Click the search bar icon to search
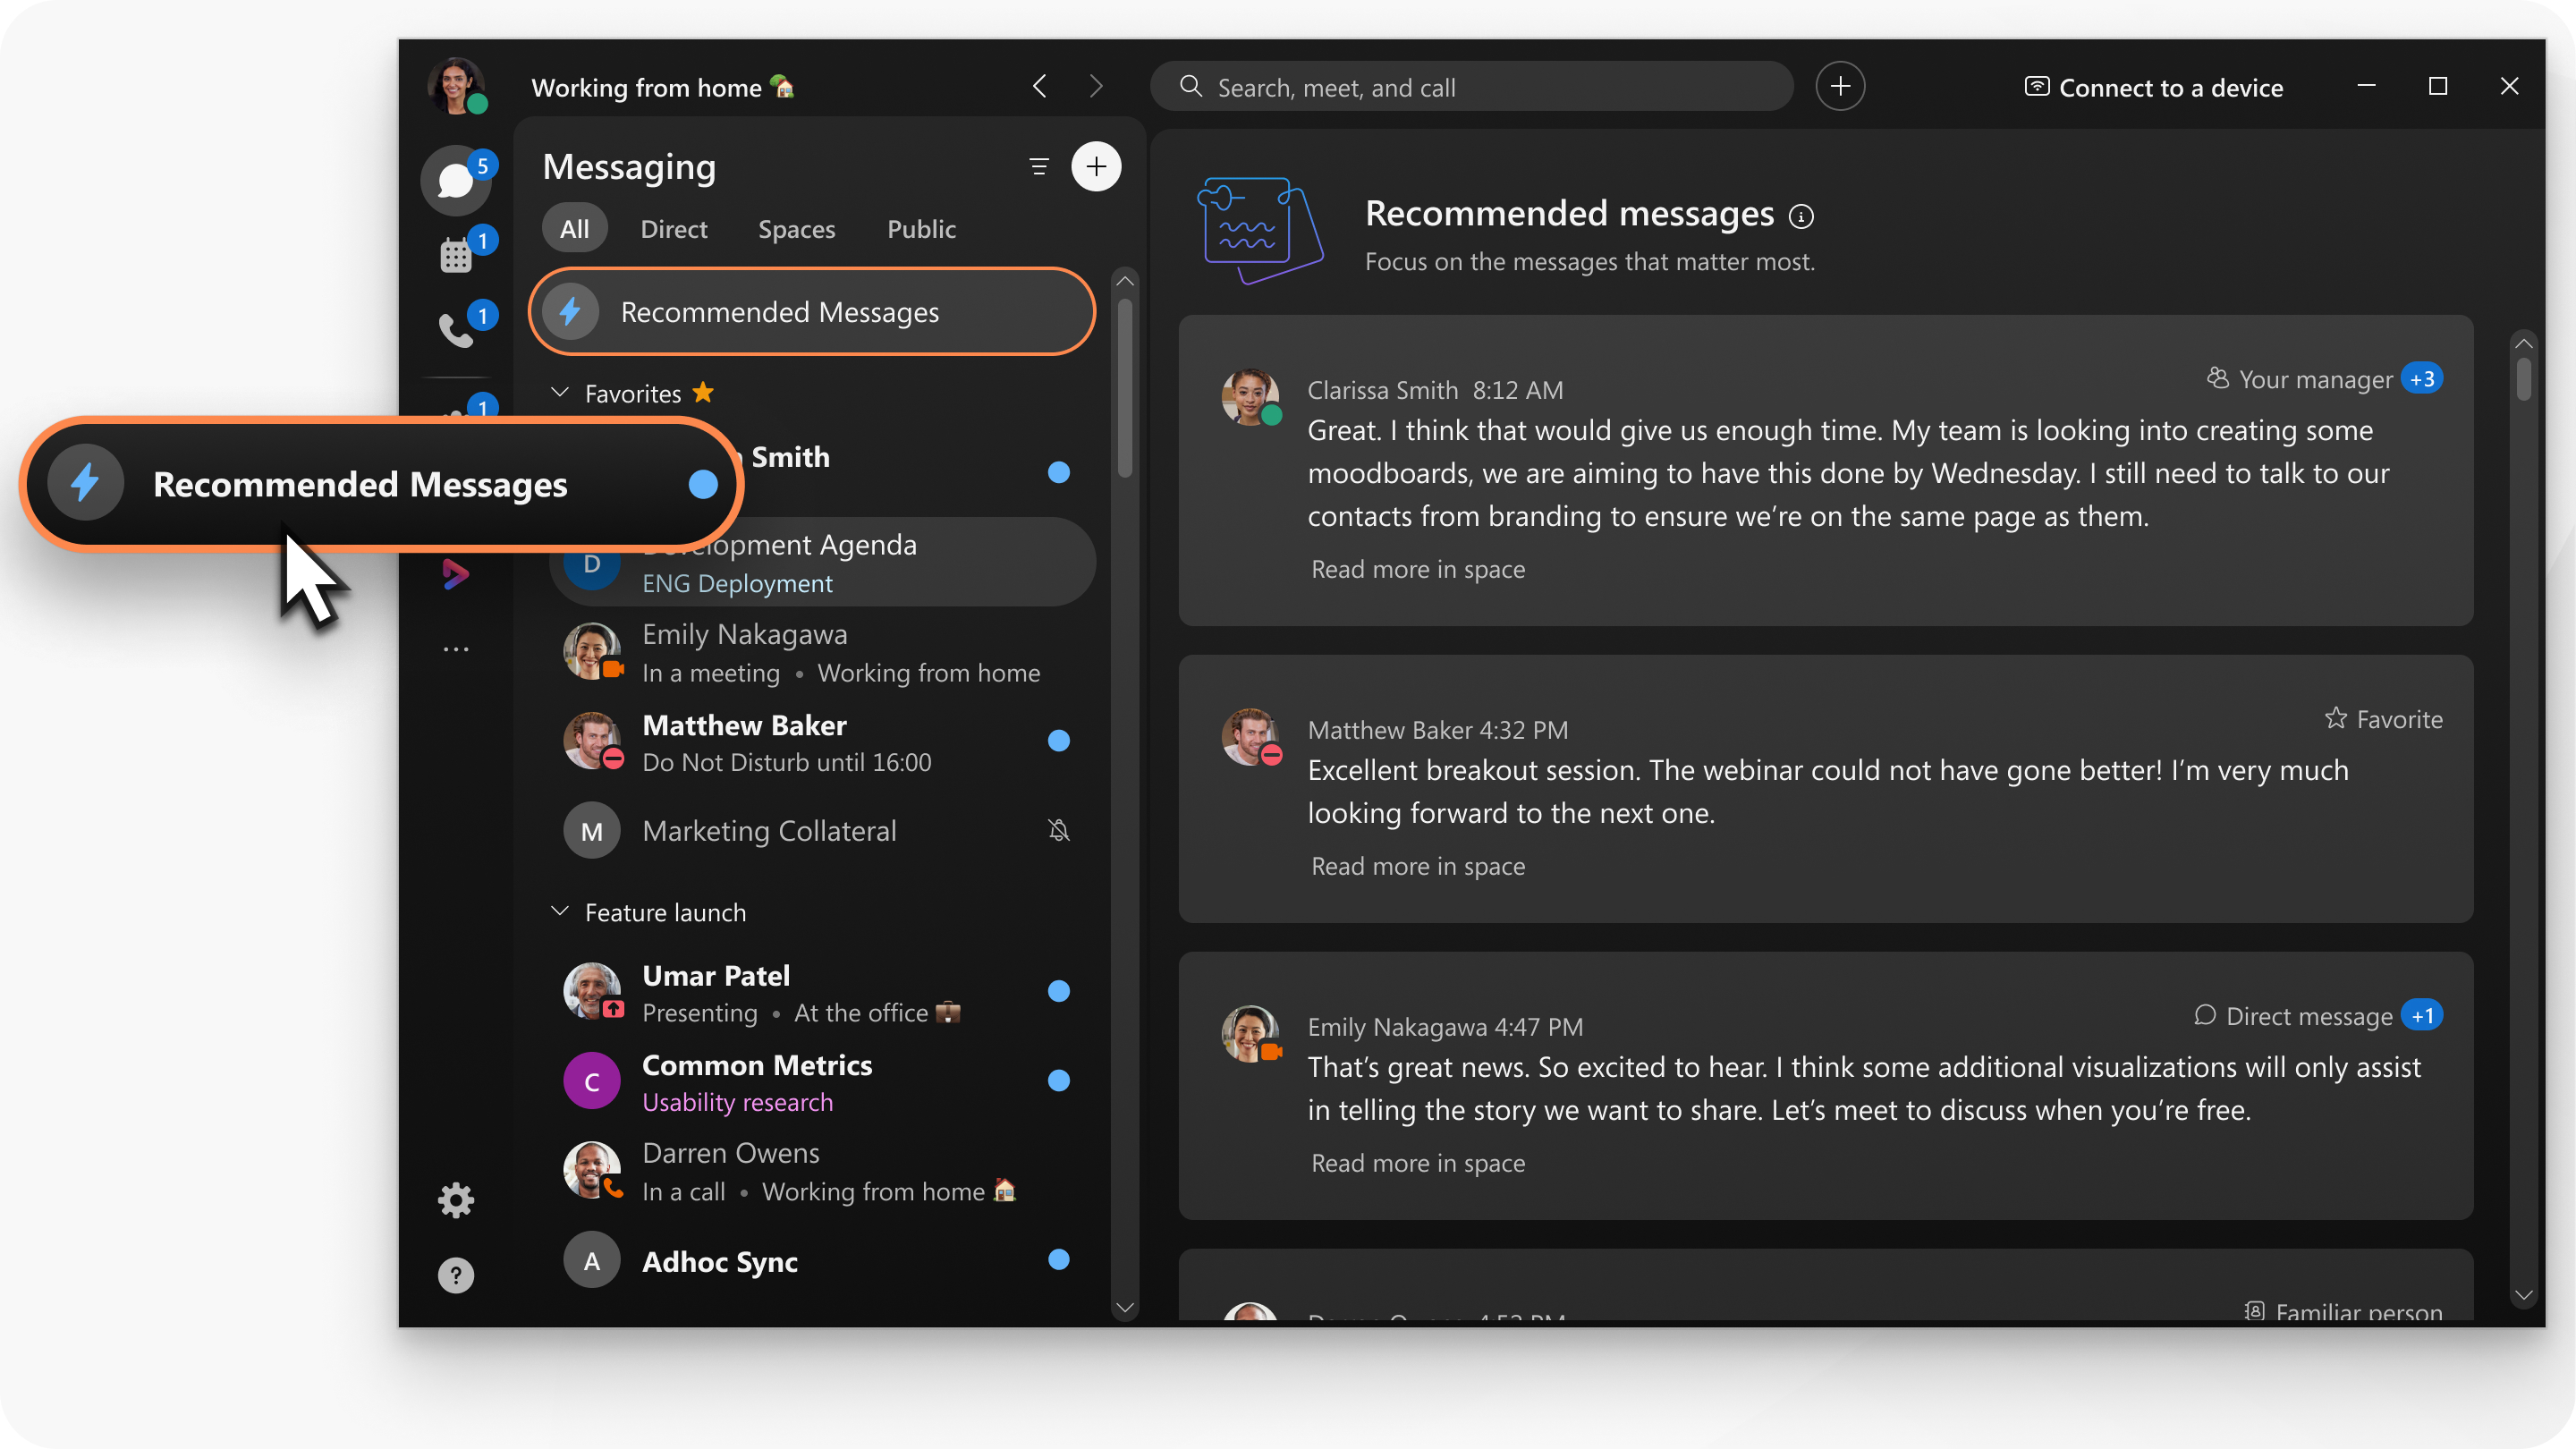The height and width of the screenshot is (1449, 2576). [1191, 85]
